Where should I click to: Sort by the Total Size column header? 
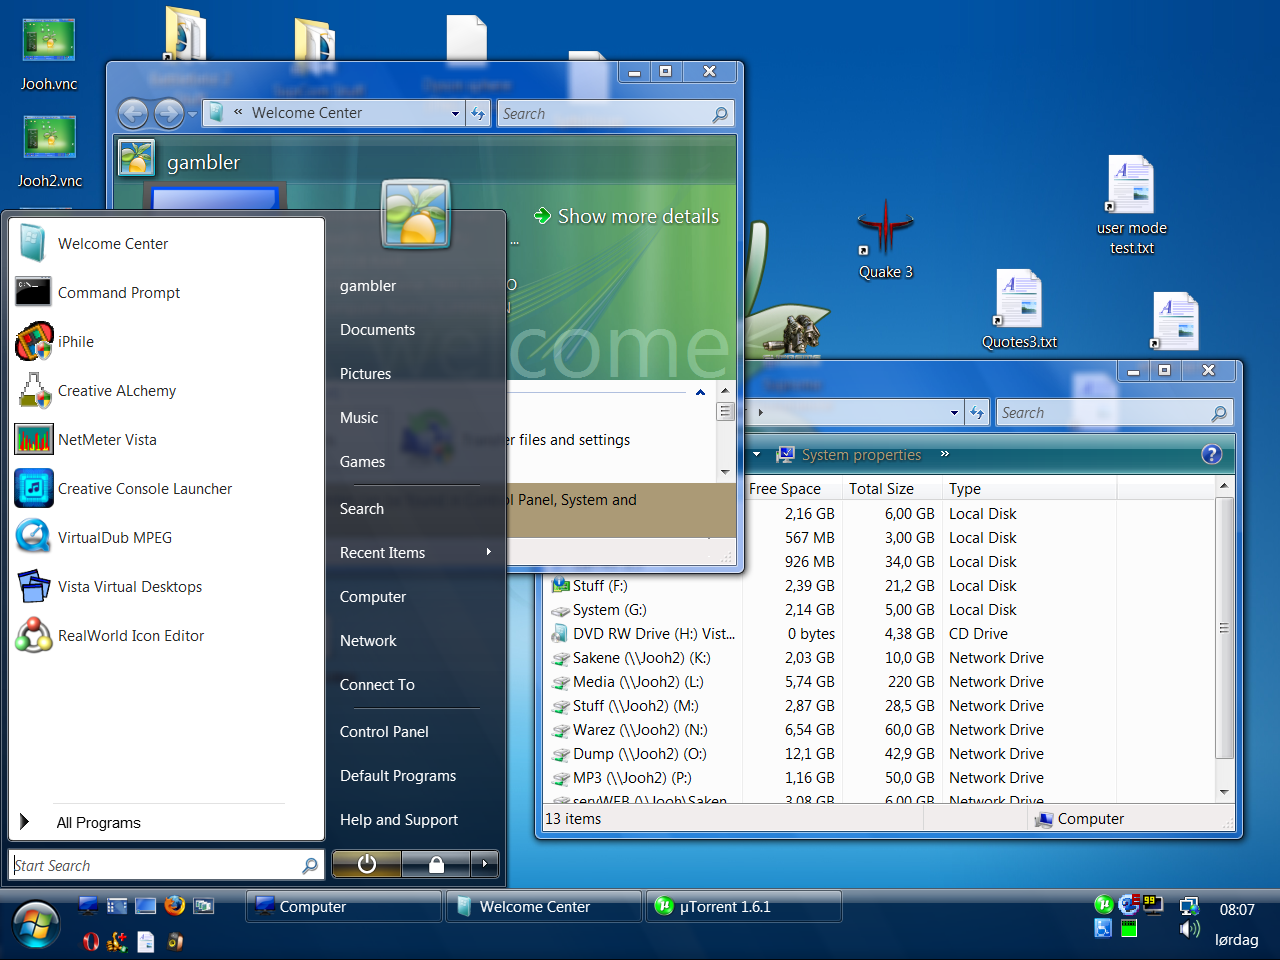tap(893, 489)
